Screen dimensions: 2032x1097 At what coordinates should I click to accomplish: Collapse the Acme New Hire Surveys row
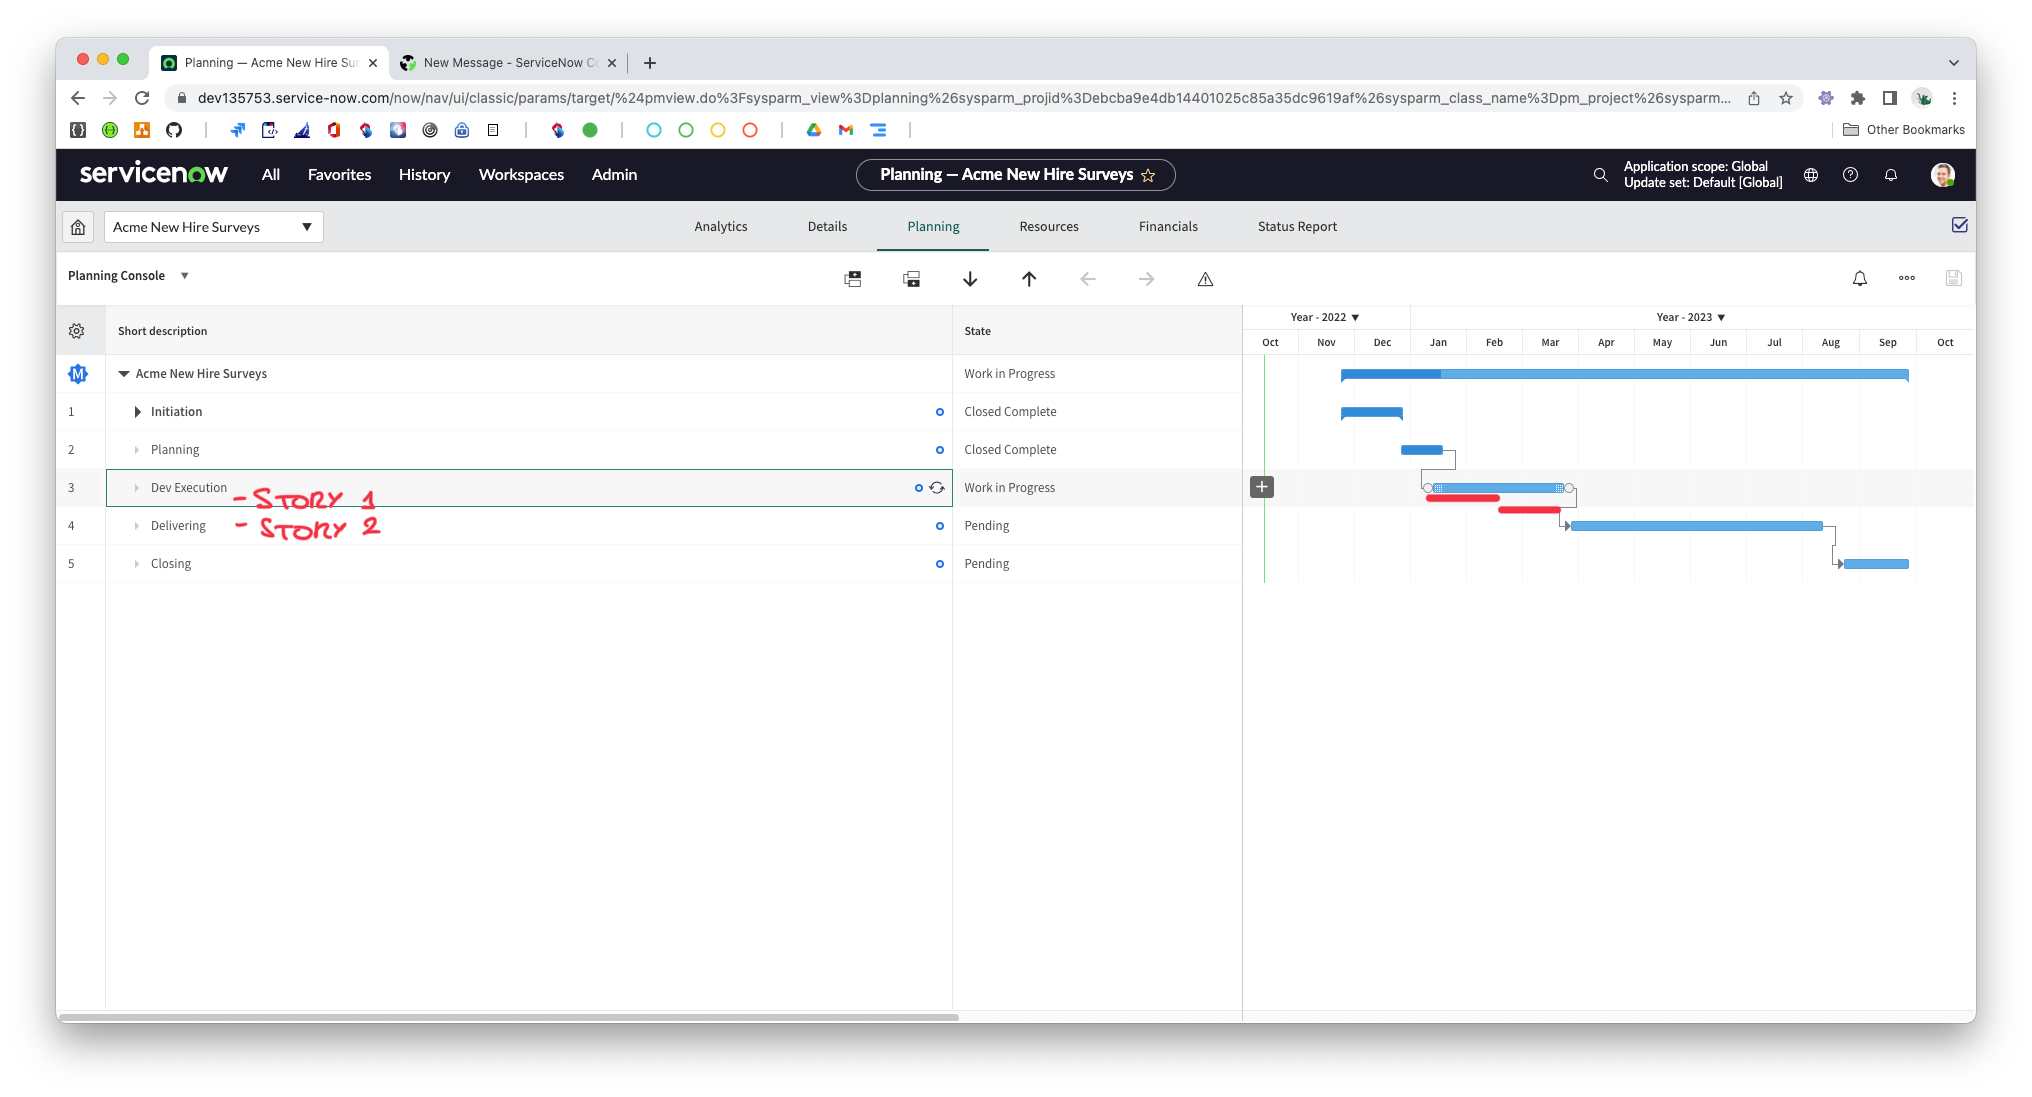coord(124,374)
